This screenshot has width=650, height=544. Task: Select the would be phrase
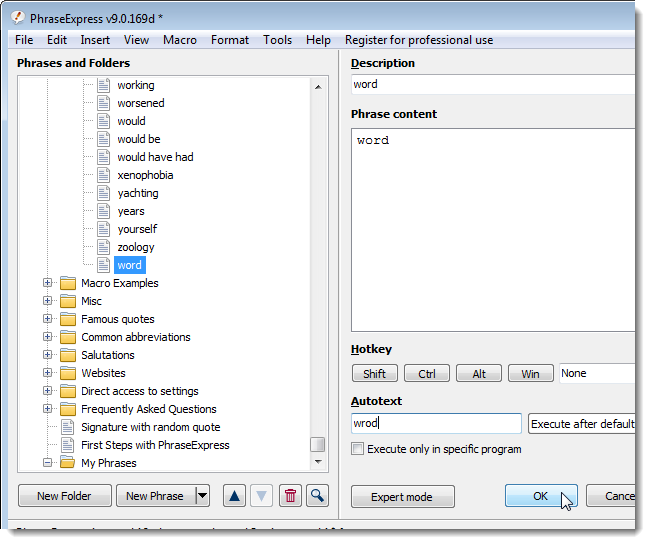tap(139, 139)
